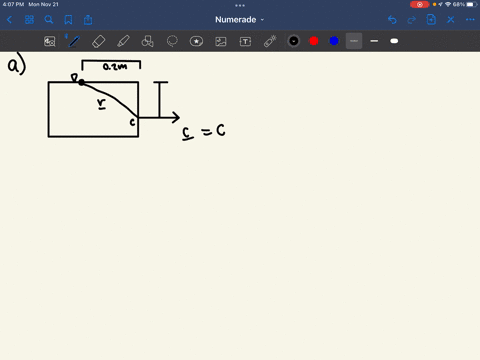Select the zoom window tool

(50, 41)
